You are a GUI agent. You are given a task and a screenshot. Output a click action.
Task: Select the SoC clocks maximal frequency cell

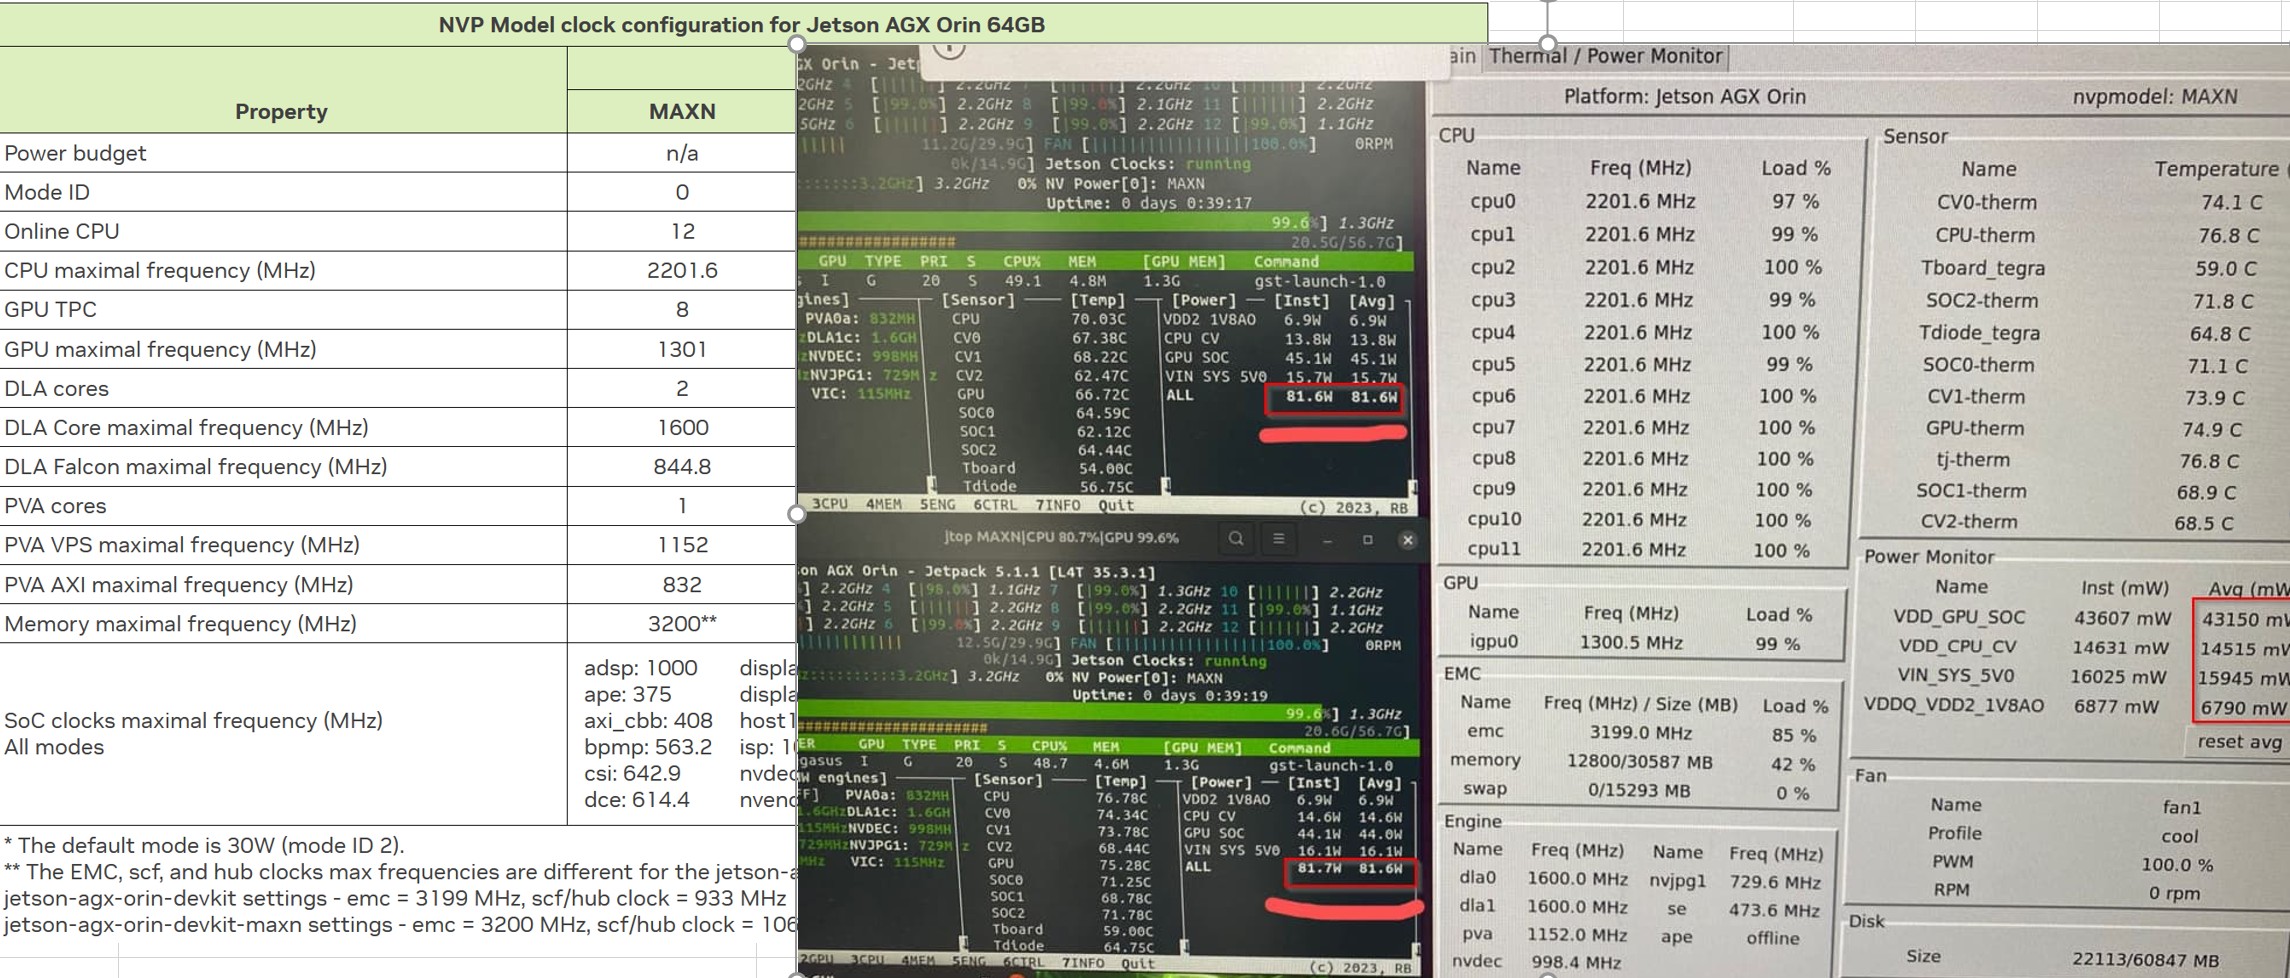point(282,733)
